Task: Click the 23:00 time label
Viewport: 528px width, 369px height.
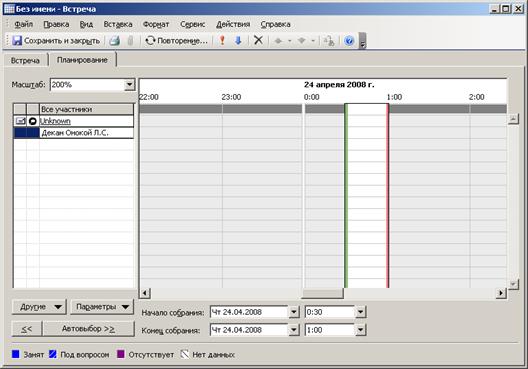Action: click(x=231, y=97)
